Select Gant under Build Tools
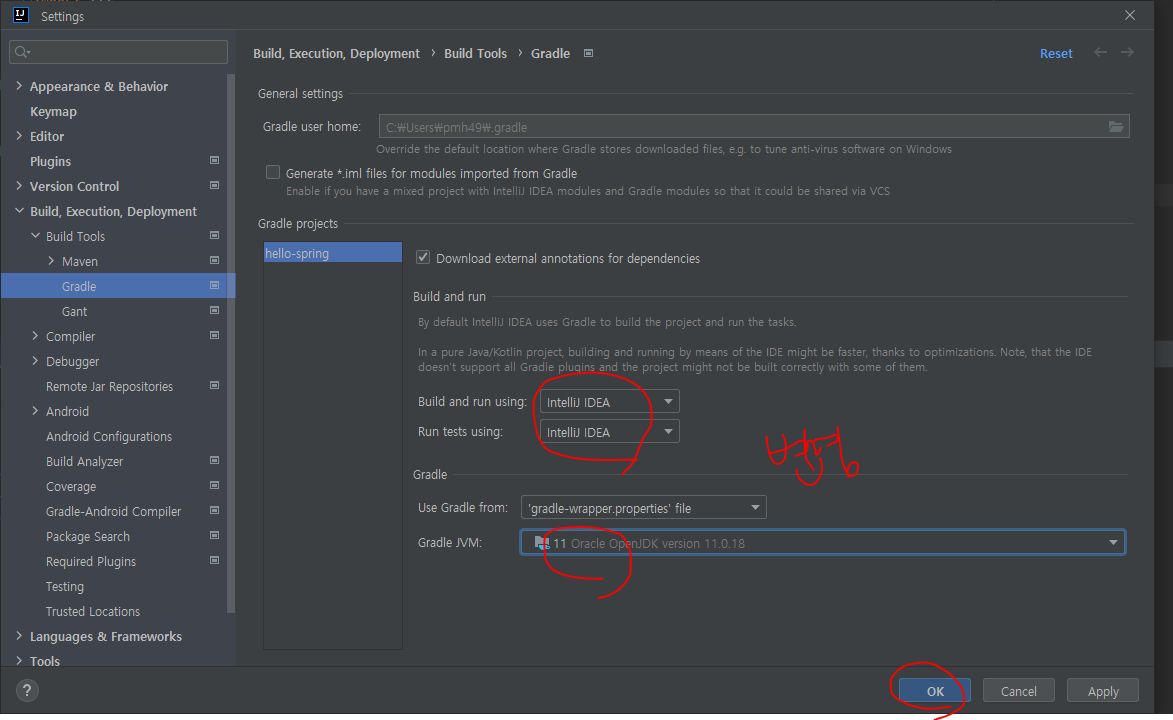Viewport: 1173px width, 720px height. click(74, 311)
